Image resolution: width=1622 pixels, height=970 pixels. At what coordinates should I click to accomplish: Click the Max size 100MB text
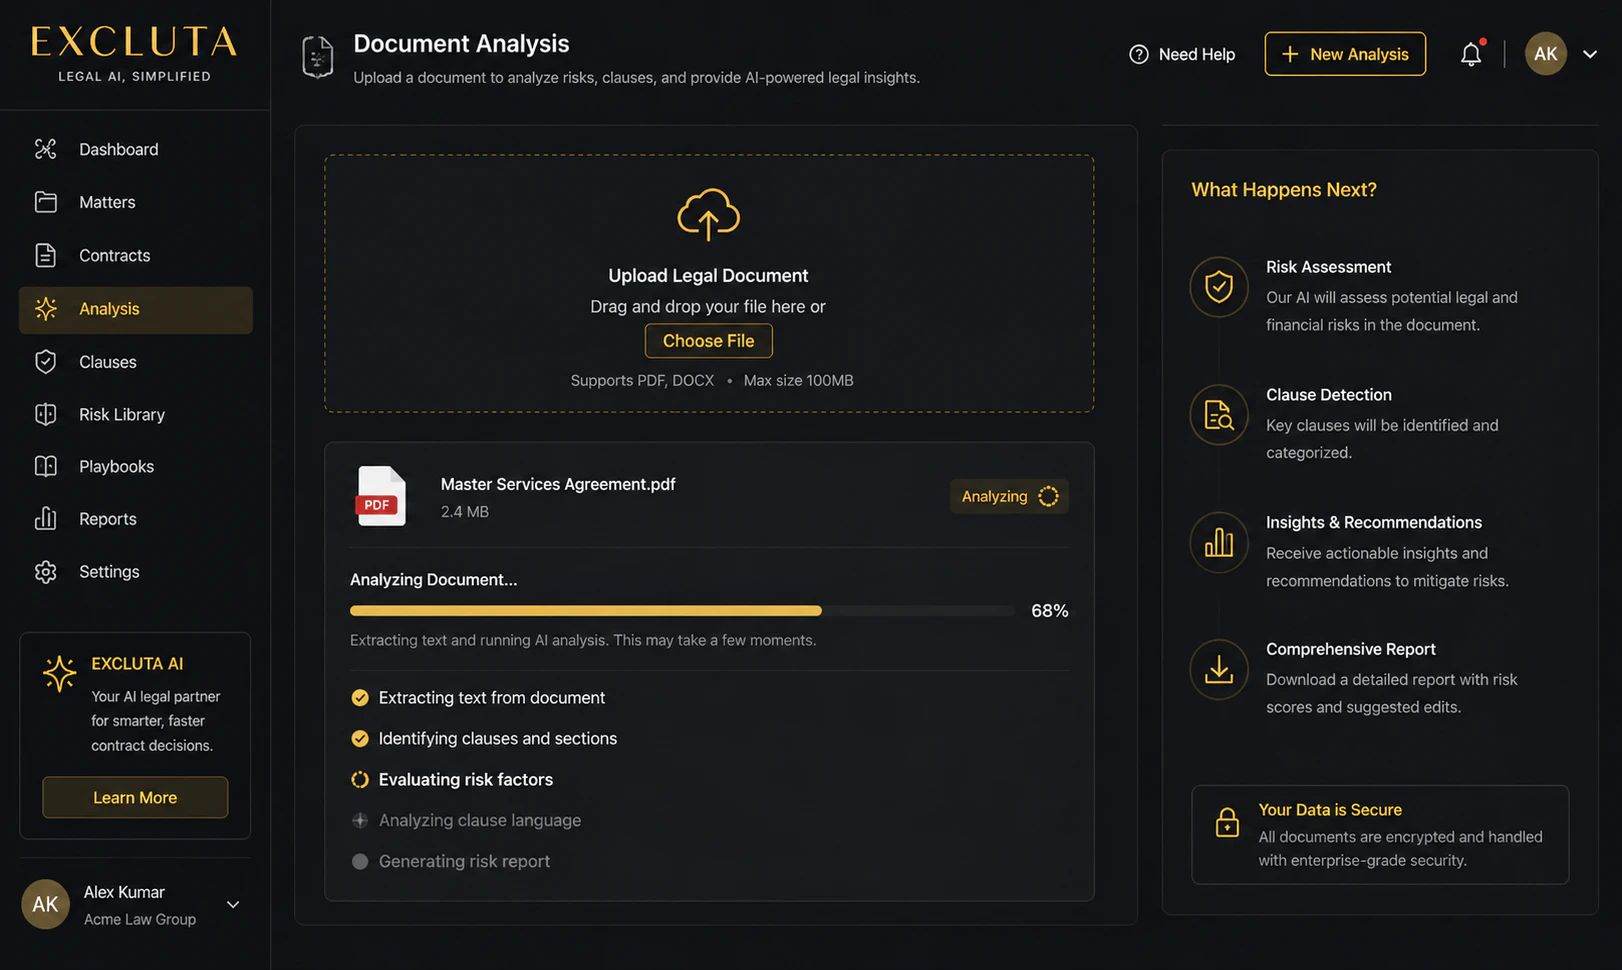click(798, 381)
